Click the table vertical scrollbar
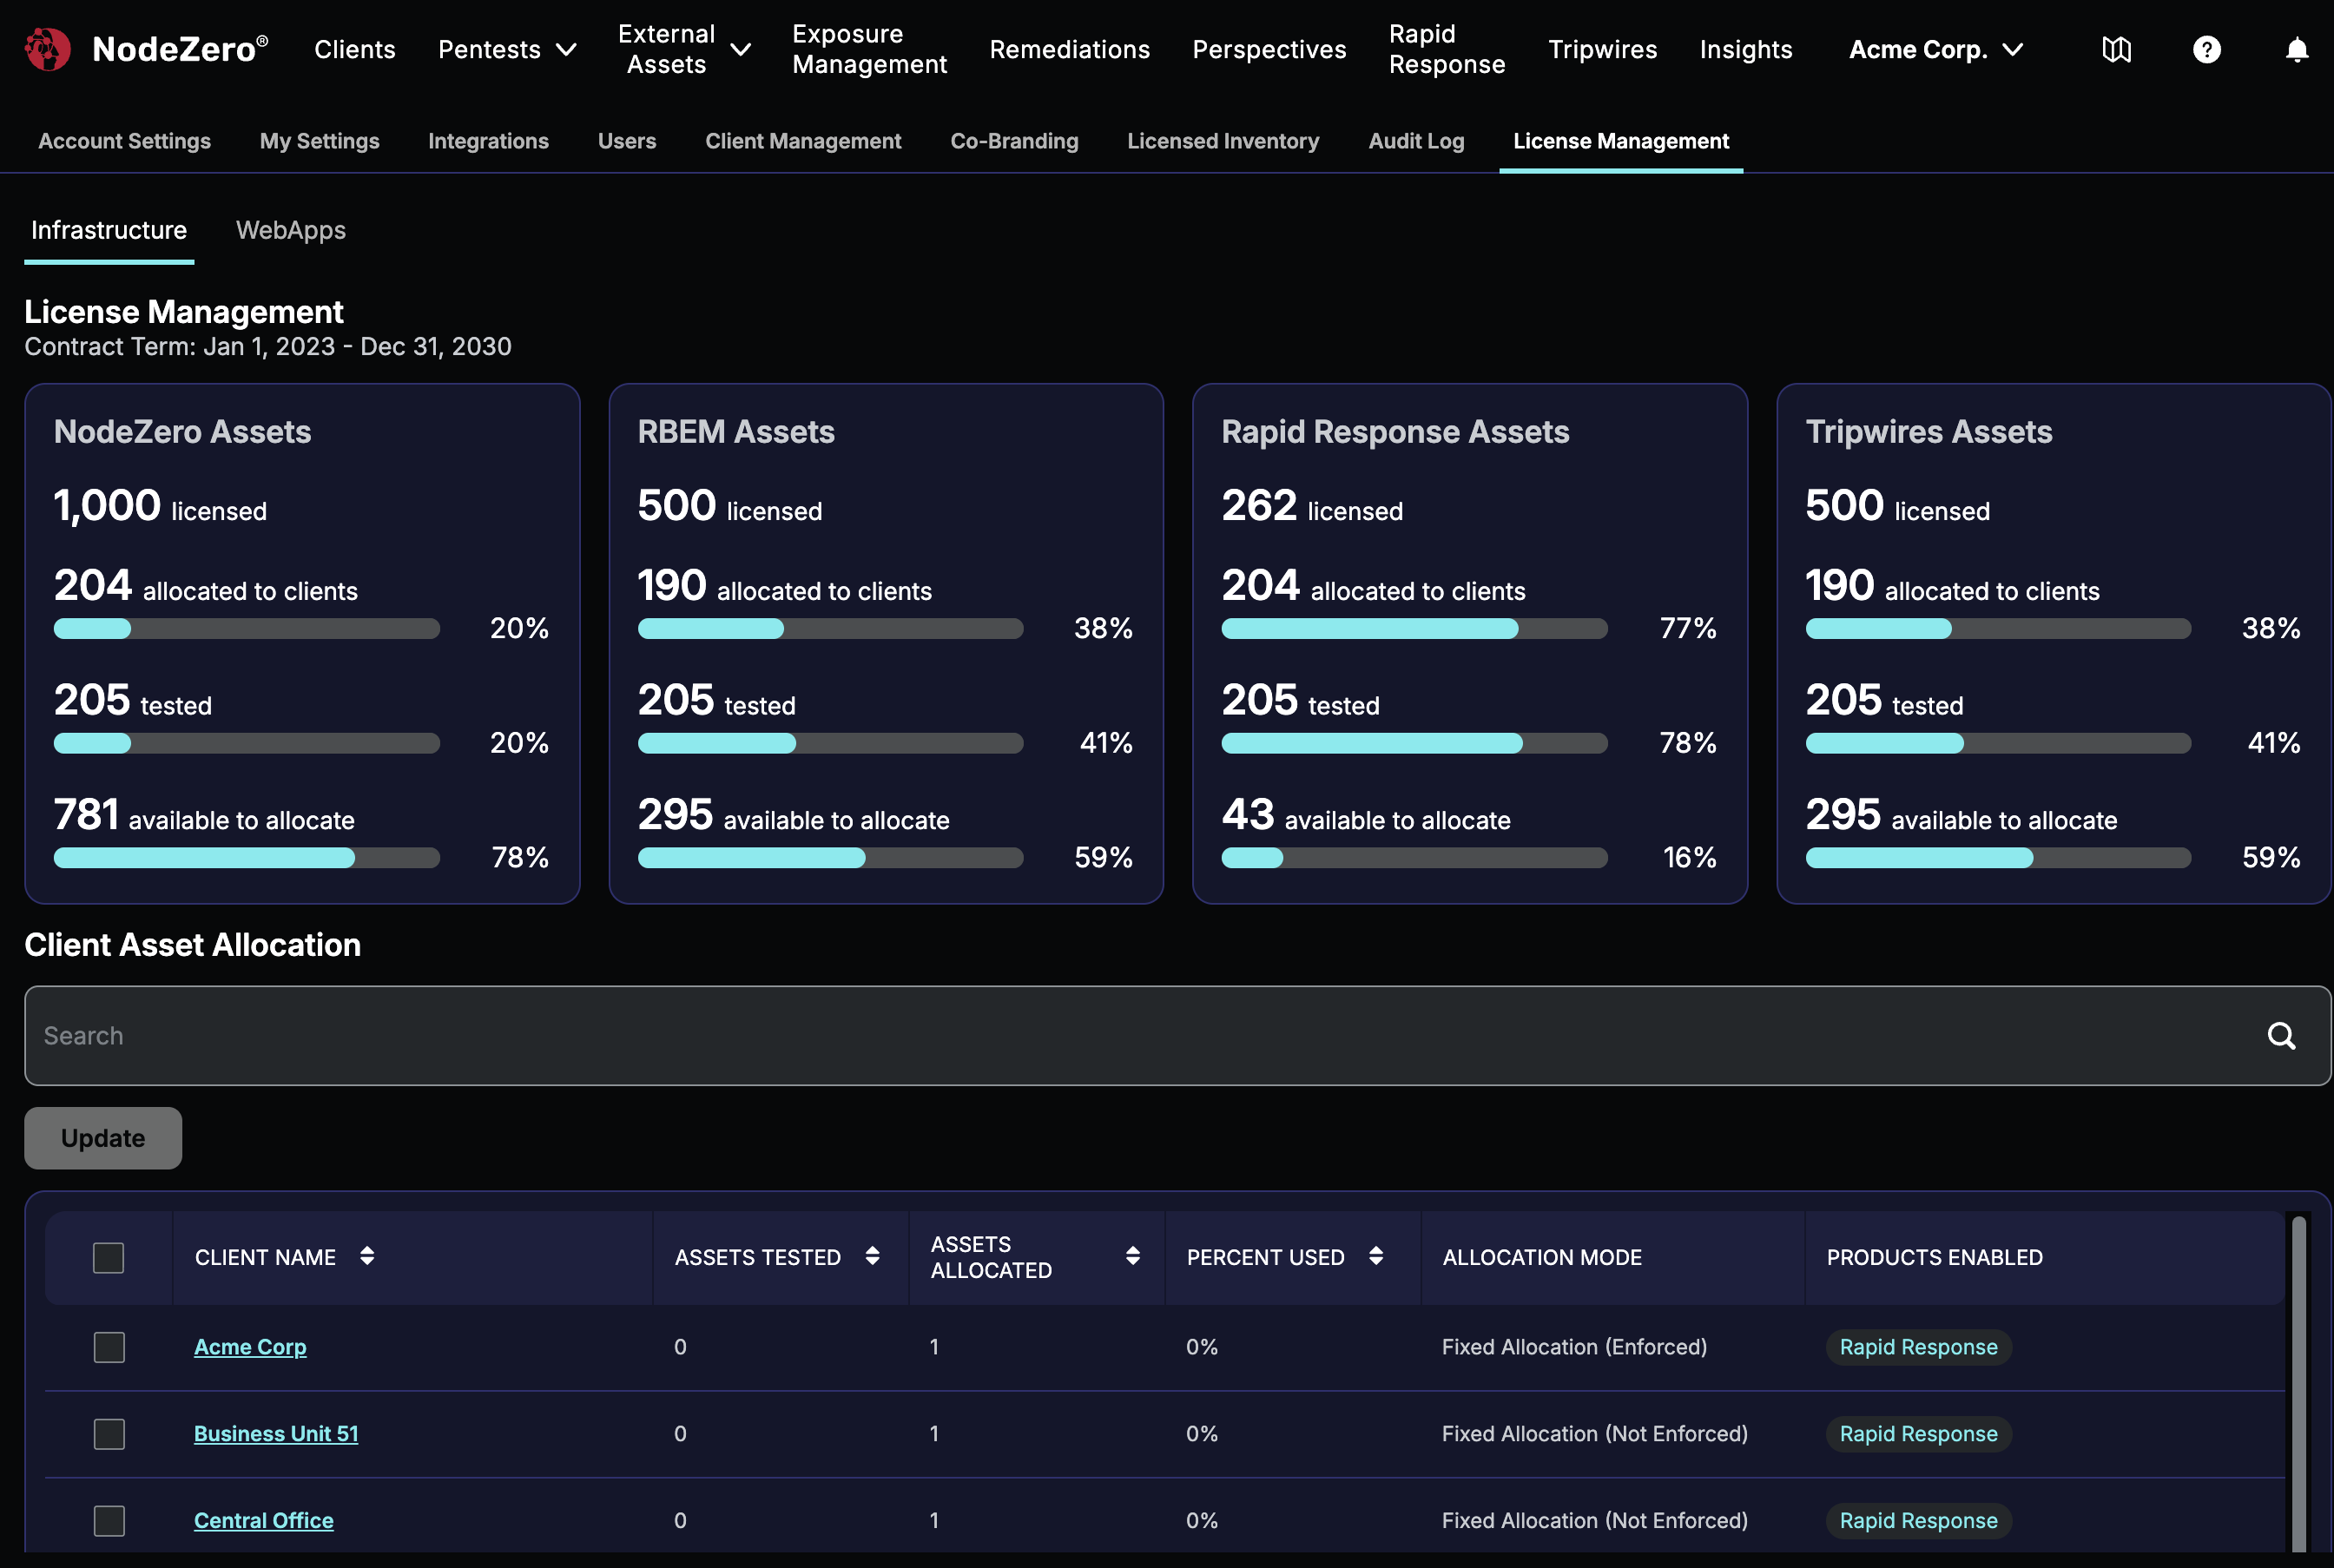Image resolution: width=2334 pixels, height=1568 pixels. (x=2299, y=1383)
